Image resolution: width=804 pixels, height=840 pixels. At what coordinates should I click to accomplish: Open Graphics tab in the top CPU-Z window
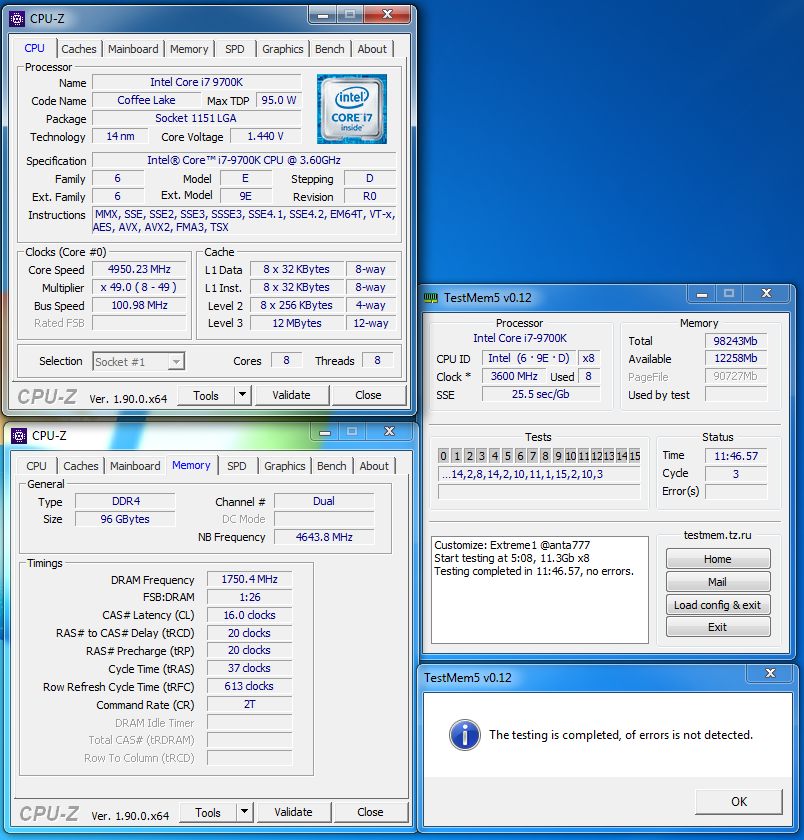[x=283, y=49]
